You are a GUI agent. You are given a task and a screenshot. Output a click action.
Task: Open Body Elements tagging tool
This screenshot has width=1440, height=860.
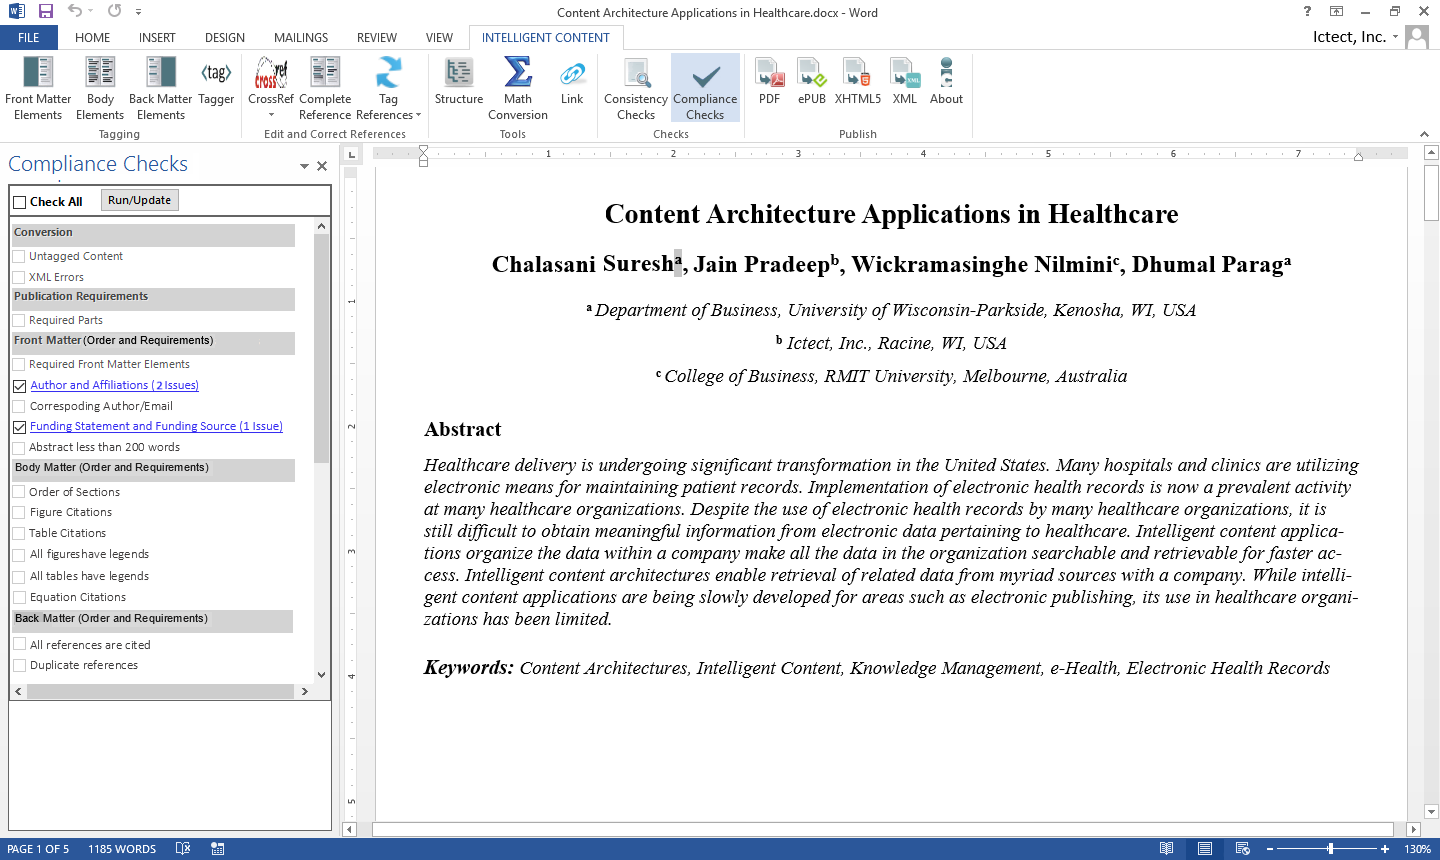(x=100, y=88)
